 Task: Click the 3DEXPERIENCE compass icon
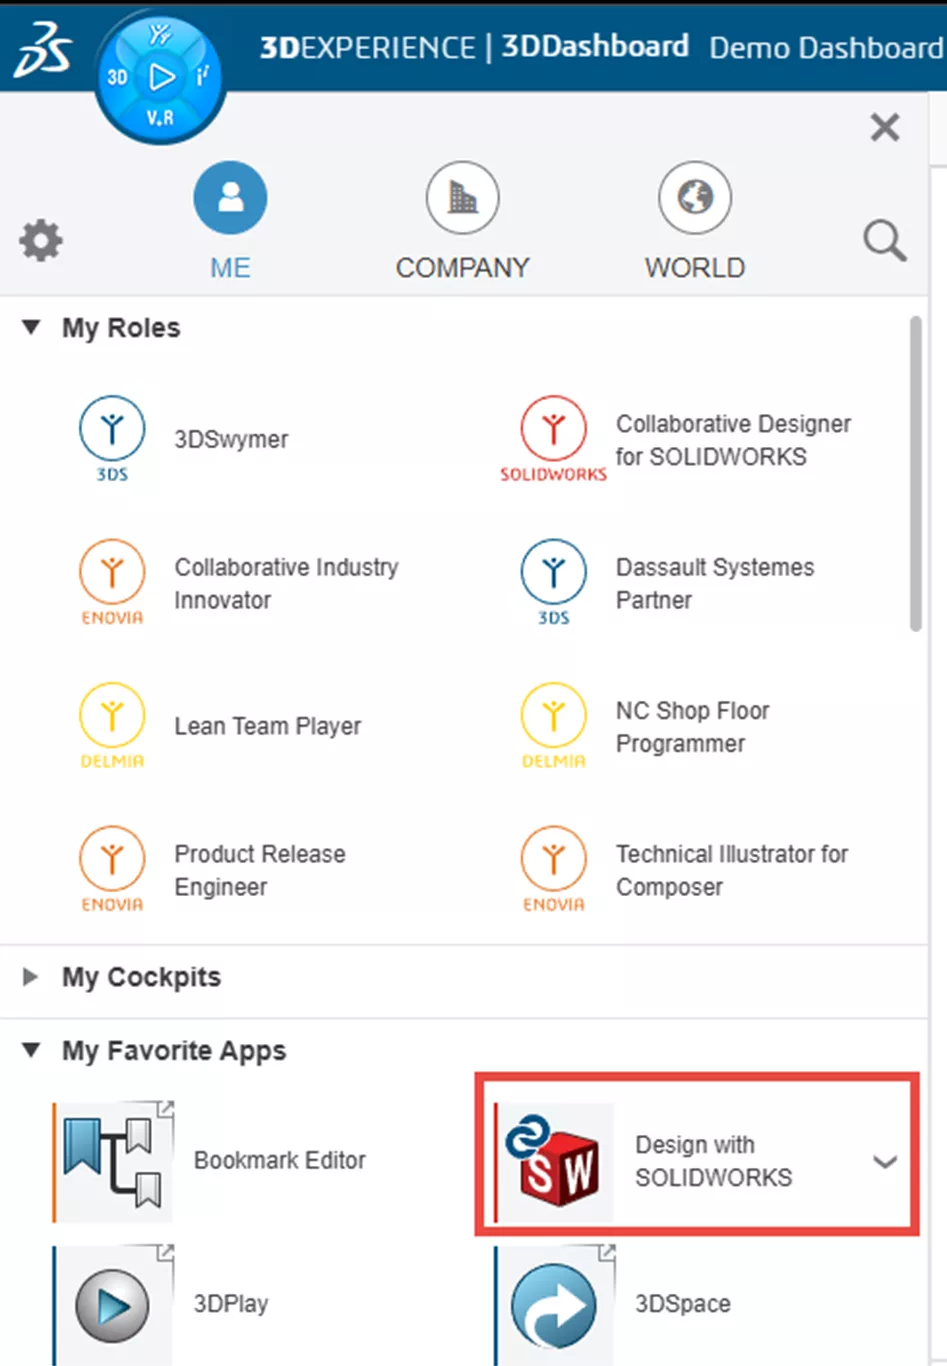click(160, 74)
